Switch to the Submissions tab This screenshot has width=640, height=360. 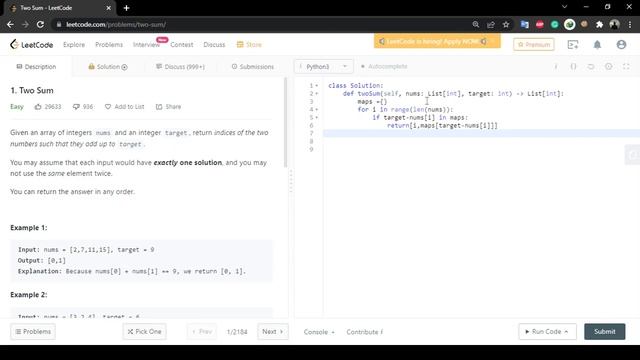tap(253, 67)
